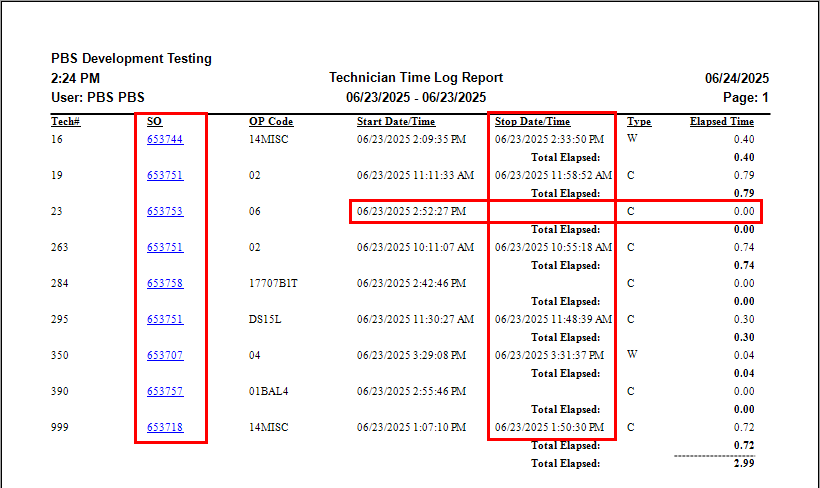The width and height of the screenshot is (820, 488).
Task: Click the Tech# column header
Action: coord(65,121)
